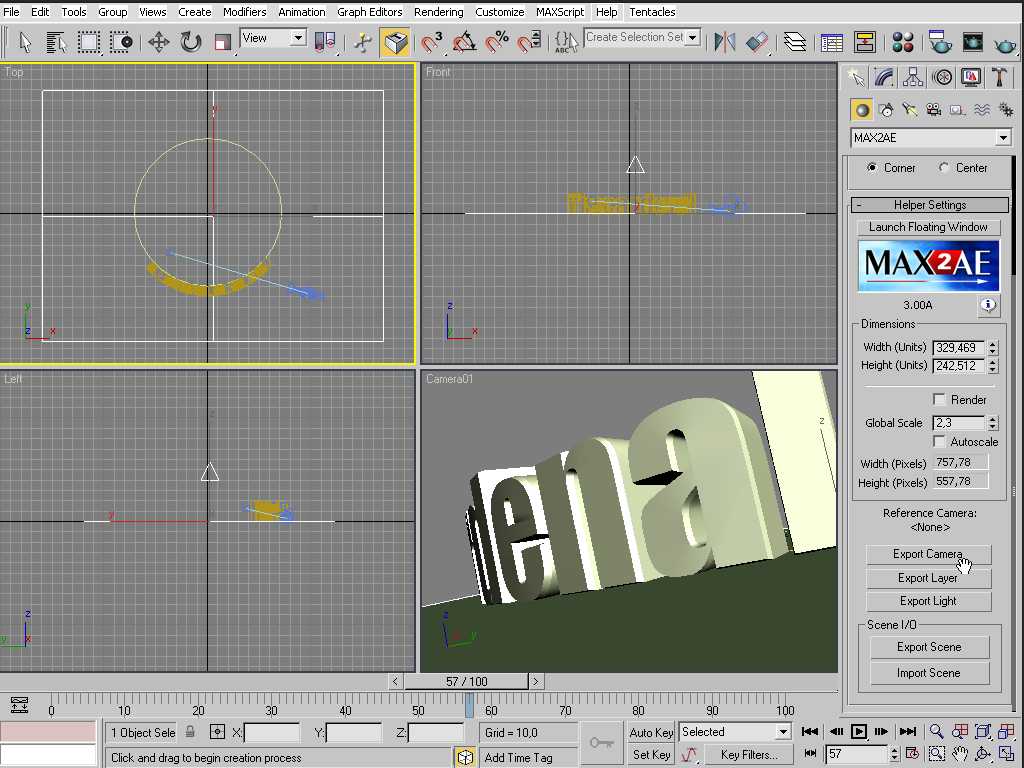Screen dimensions: 1024x768
Task: Open the Rendering menu
Action: click(x=438, y=12)
